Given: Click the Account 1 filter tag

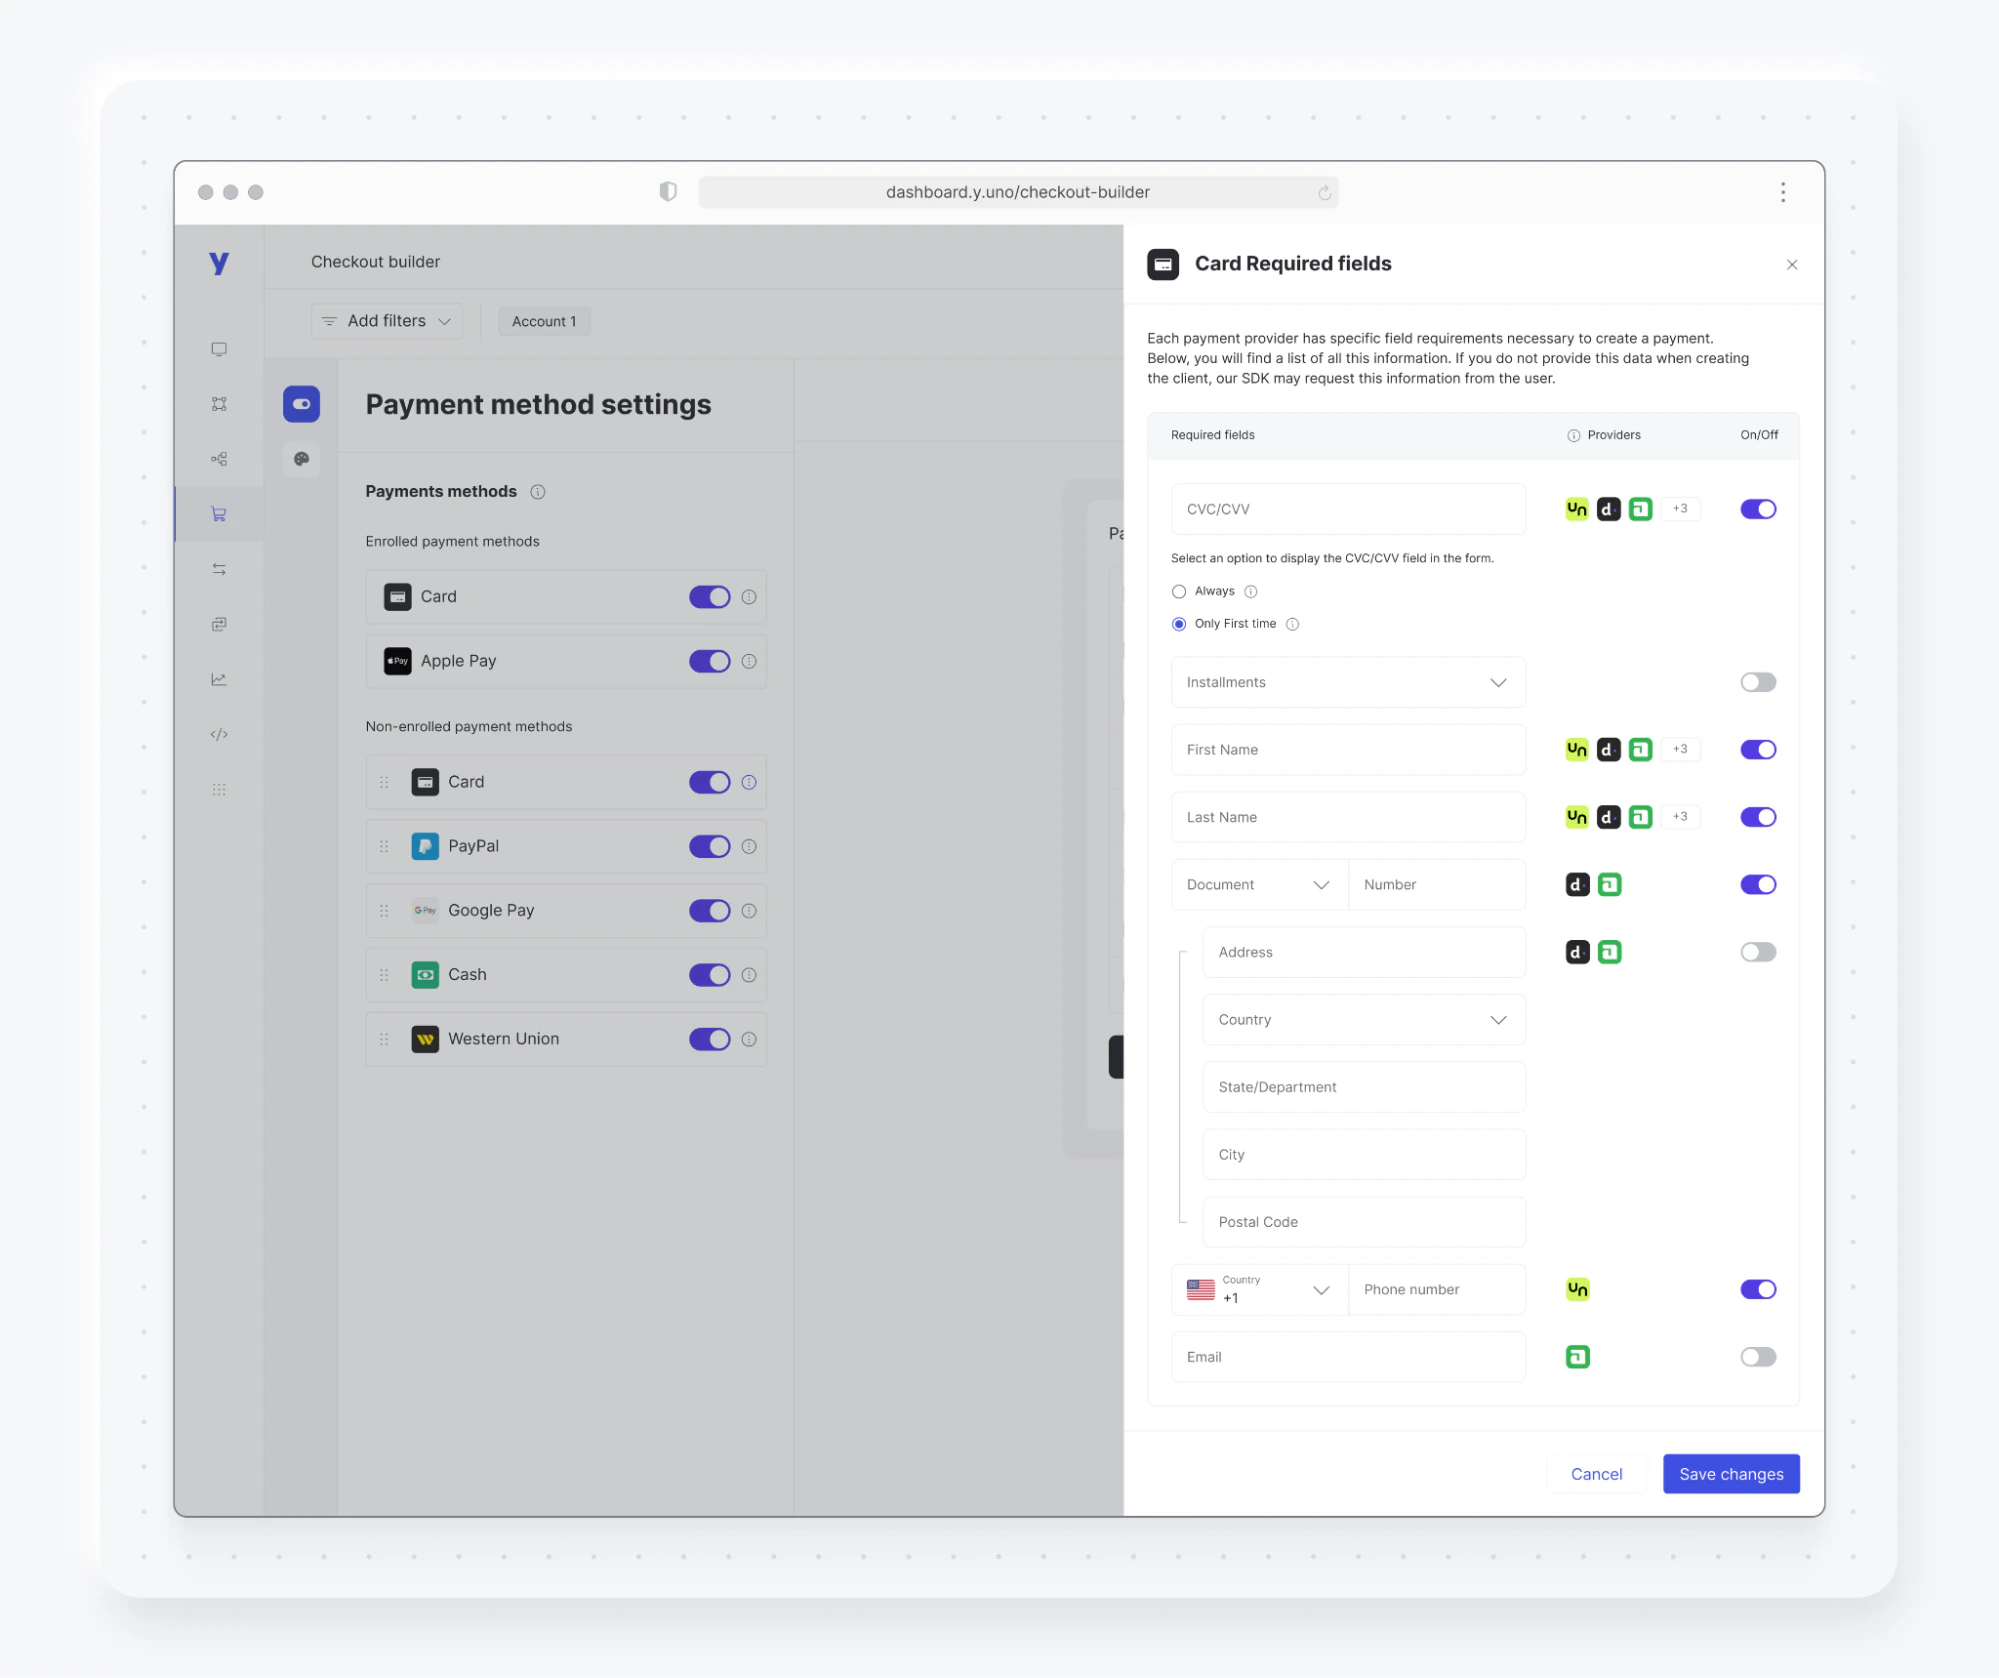Looking at the screenshot, I should click(x=544, y=321).
